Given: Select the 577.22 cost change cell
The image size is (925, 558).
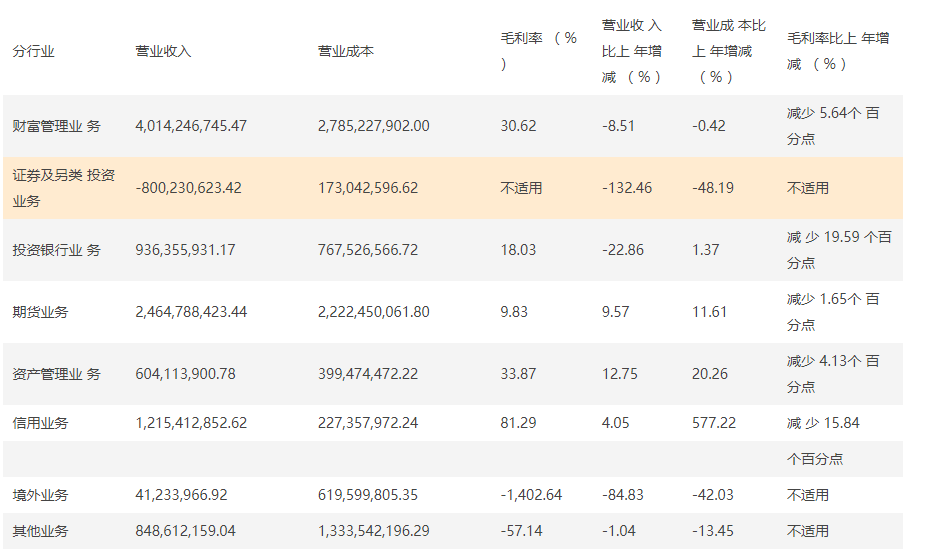Looking at the screenshot, I should tap(714, 423).
